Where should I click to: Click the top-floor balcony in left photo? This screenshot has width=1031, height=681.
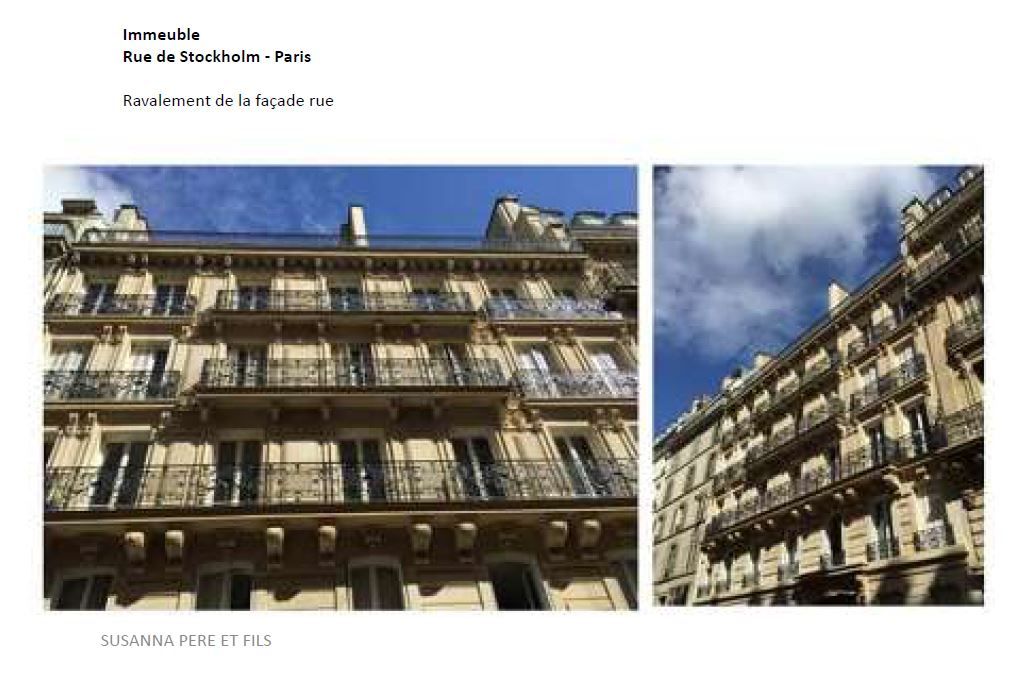344,301
